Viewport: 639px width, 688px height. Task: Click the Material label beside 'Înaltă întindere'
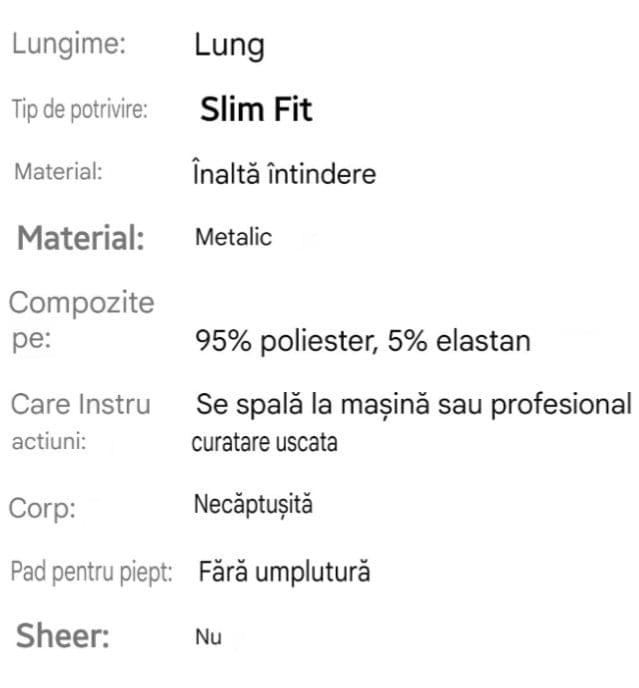tap(58, 172)
